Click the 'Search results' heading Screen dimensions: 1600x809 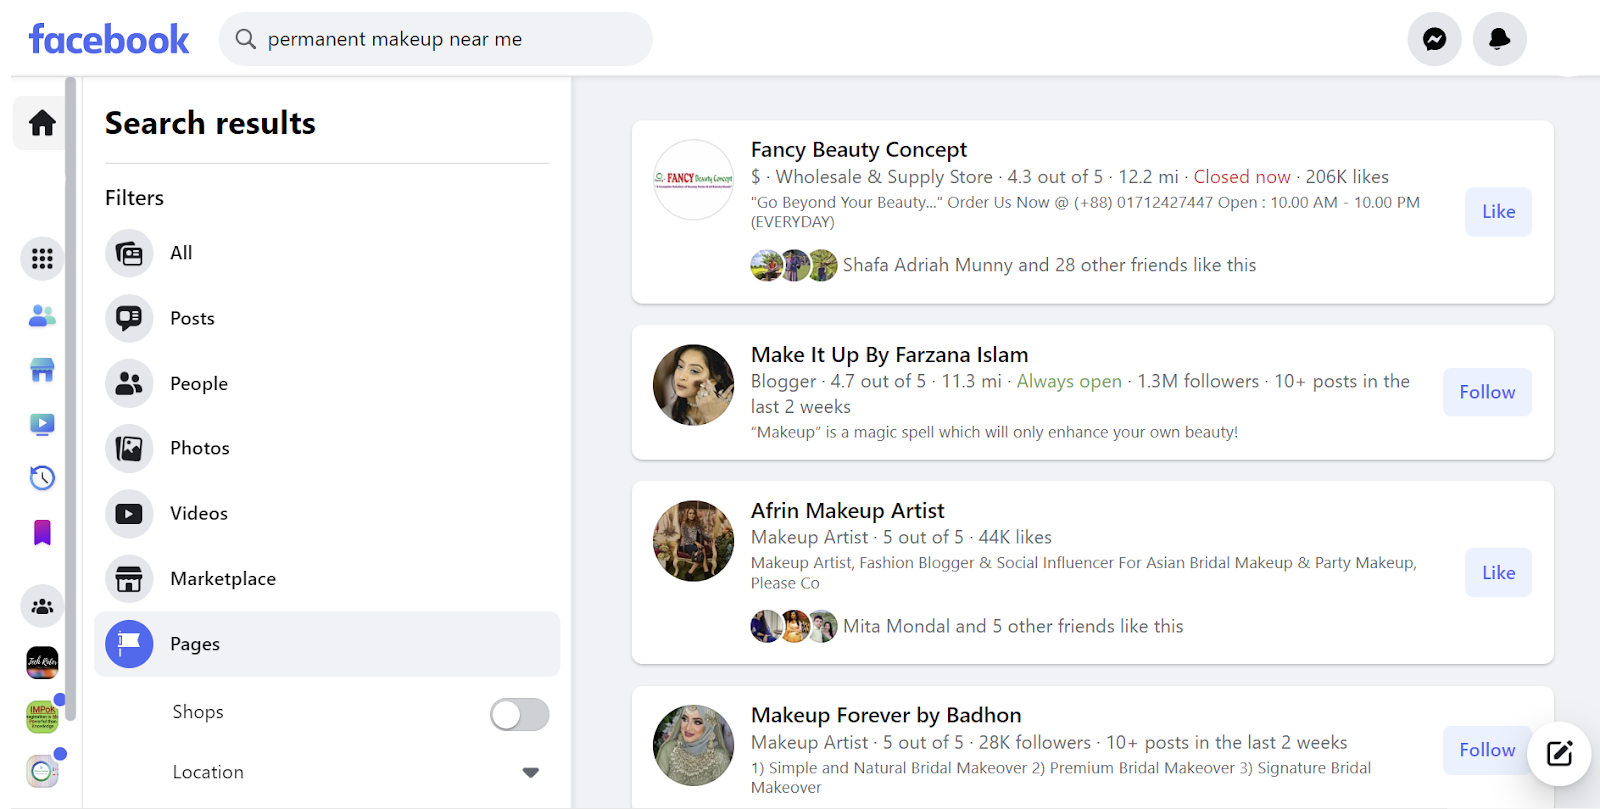[x=210, y=123]
